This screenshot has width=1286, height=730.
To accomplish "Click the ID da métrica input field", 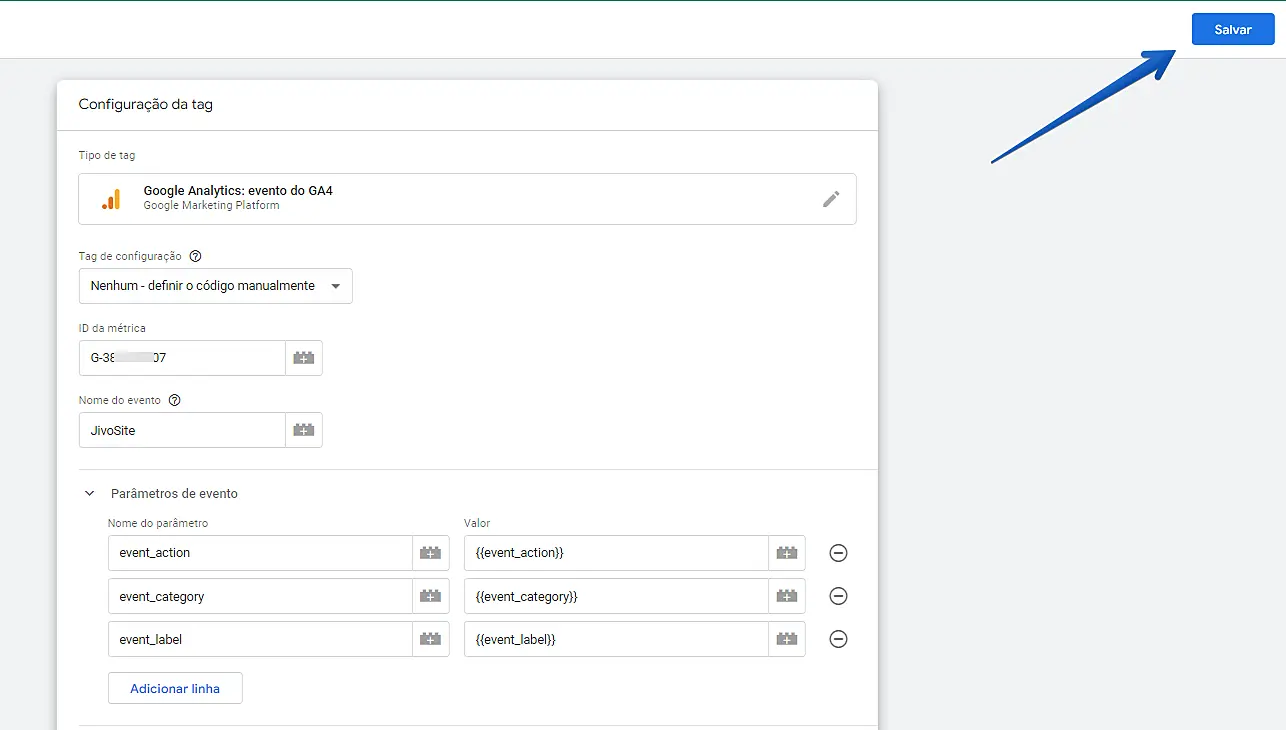I will pyautogui.click(x=182, y=358).
